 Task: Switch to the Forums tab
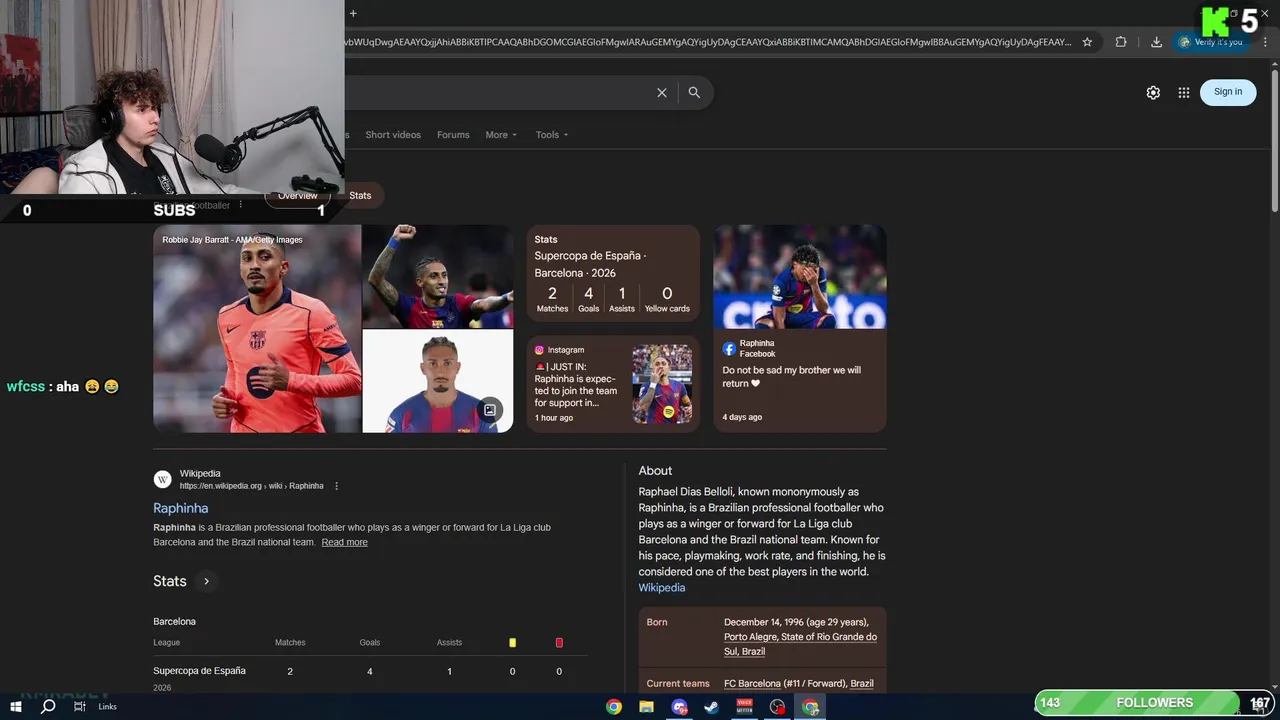tap(453, 135)
